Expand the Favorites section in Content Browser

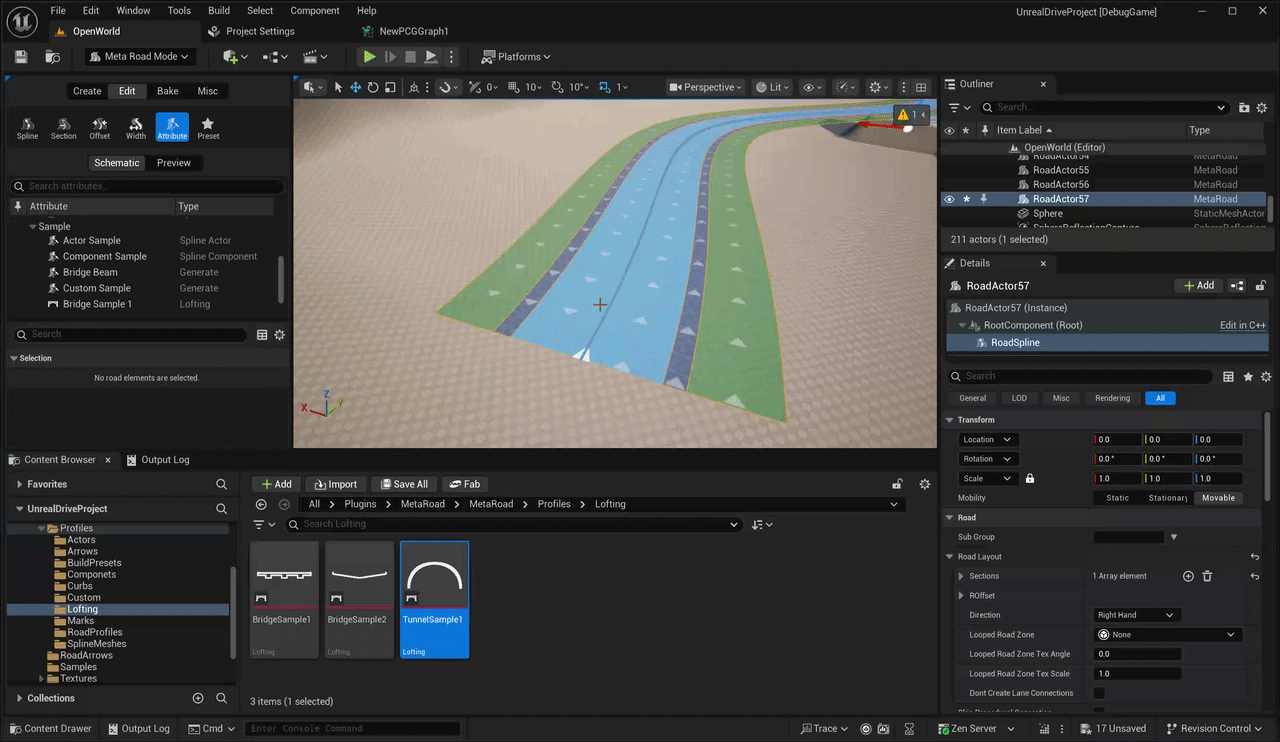(19, 484)
